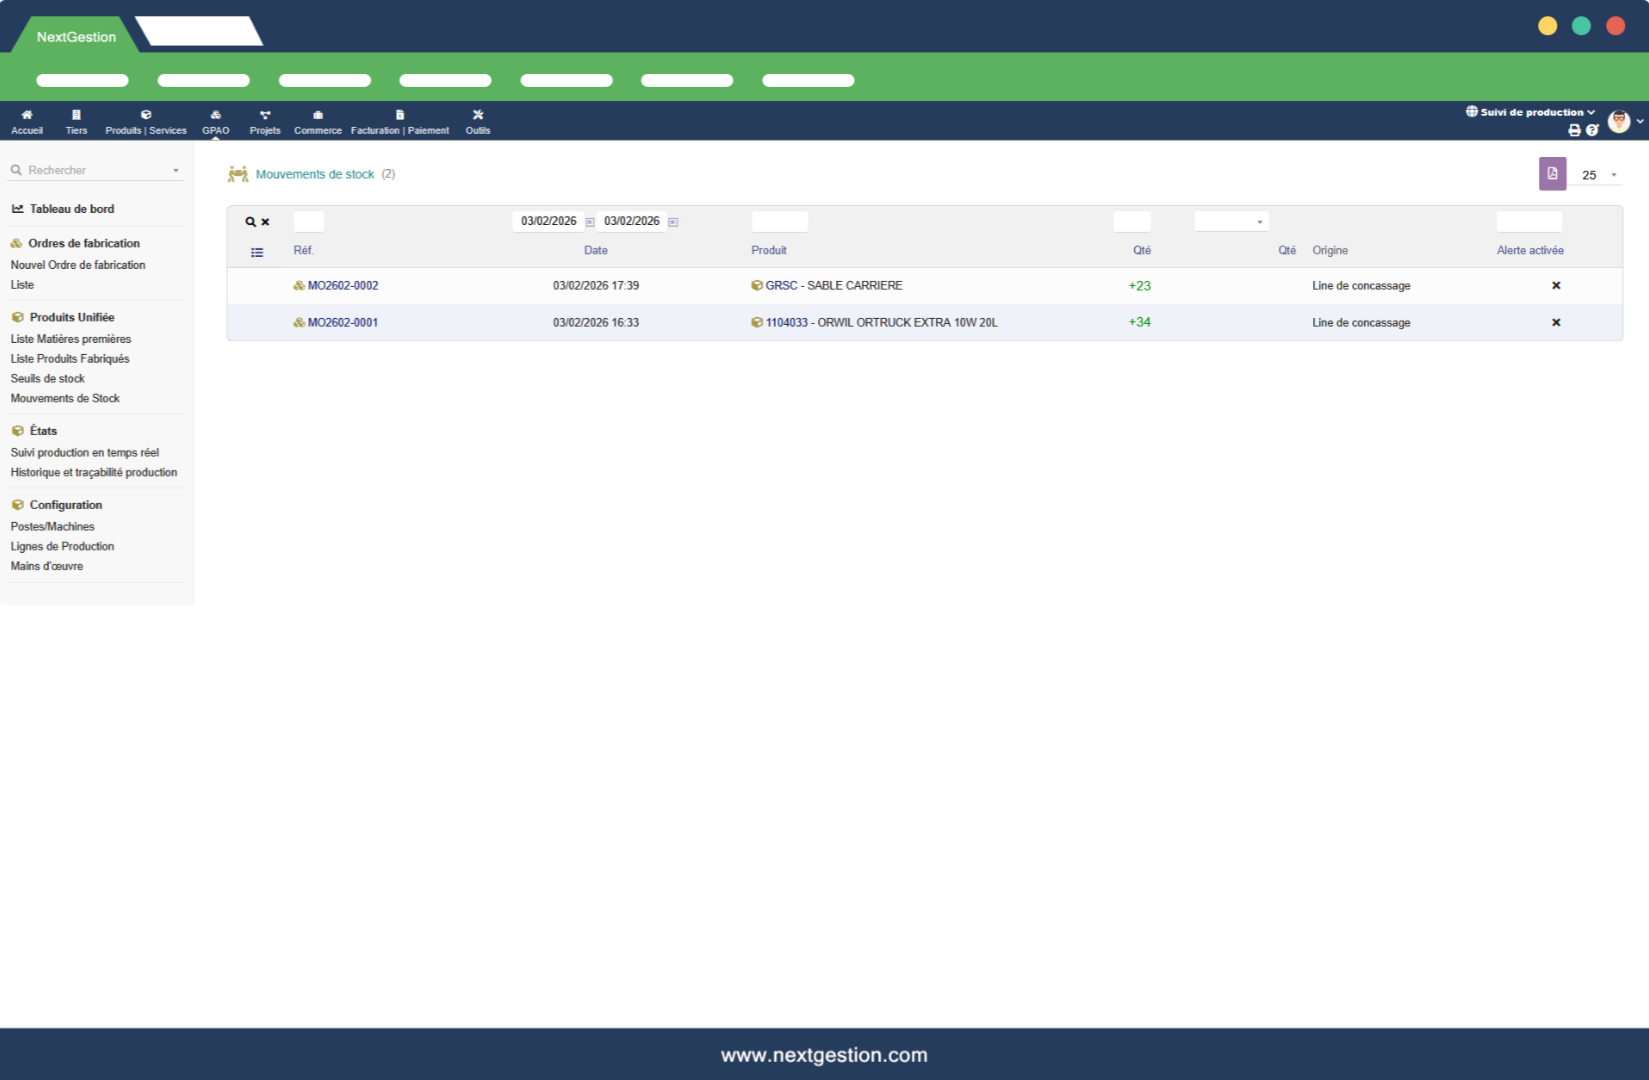Sort by Alerte activée column
This screenshot has height=1080, width=1649.
point(1529,251)
